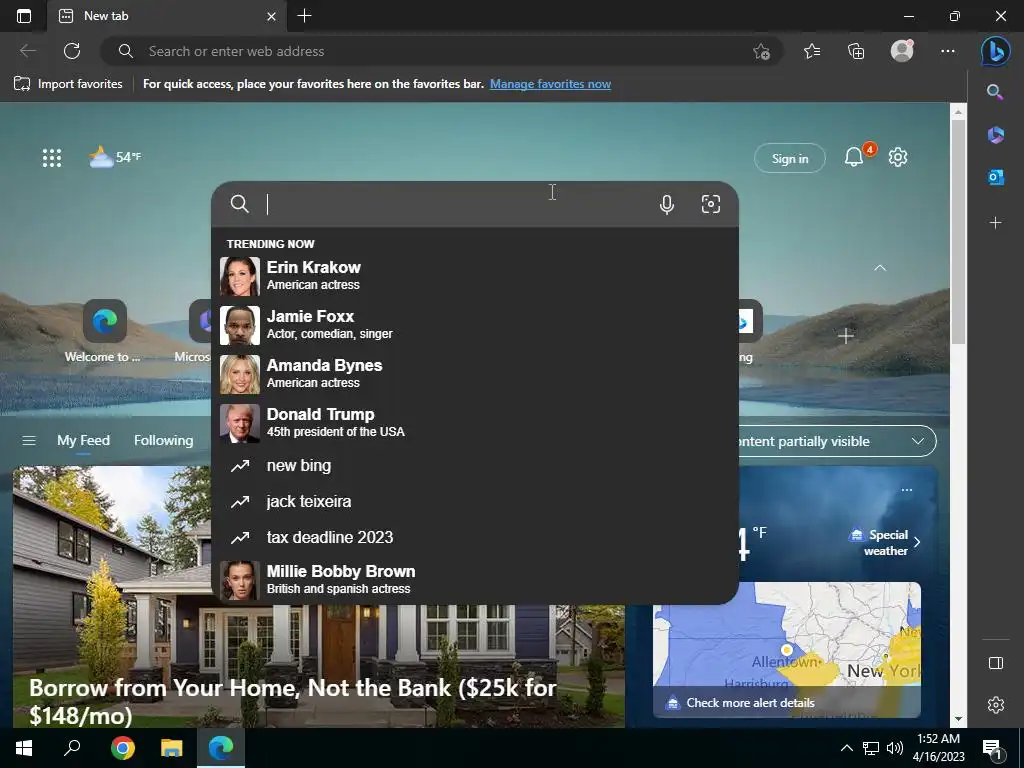Viewport: 1024px width, 768px height.
Task: Open the Microsoft 365 sidebar icon
Action: click(x=995, y=135)
